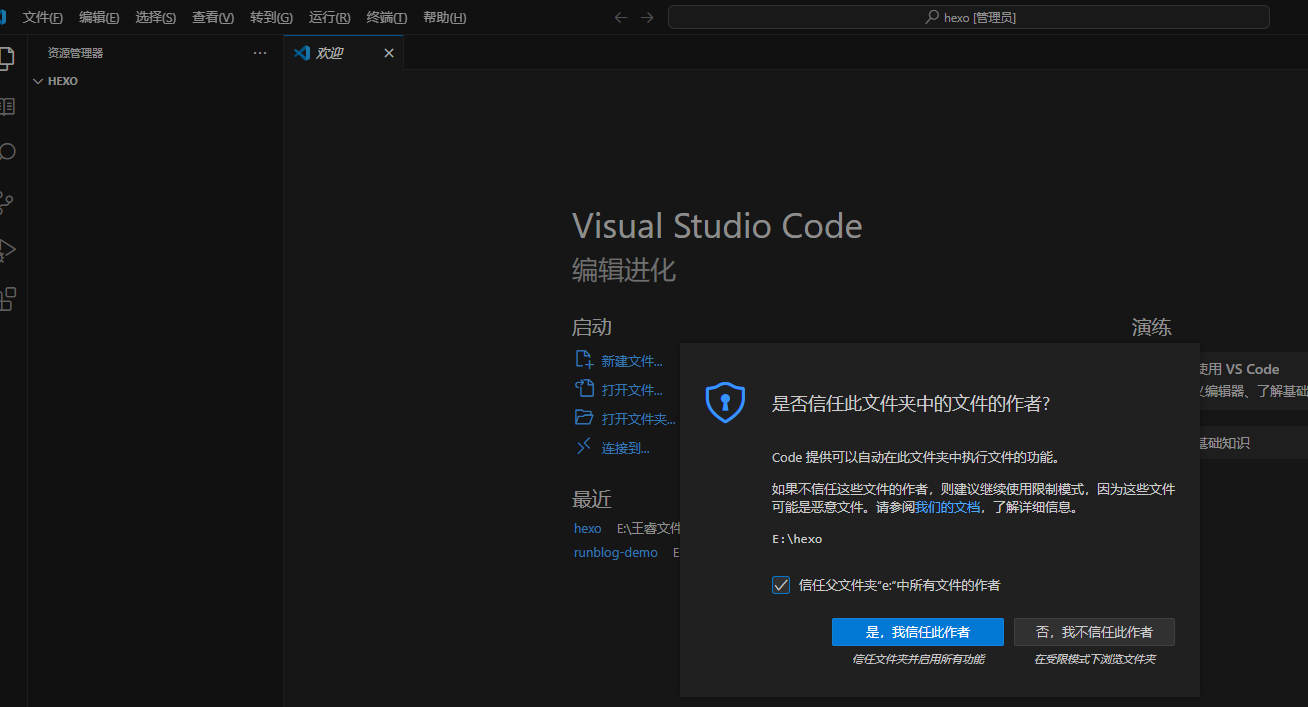Open the explorer more actions ellipsis
1308x707 pixels.
260,53
